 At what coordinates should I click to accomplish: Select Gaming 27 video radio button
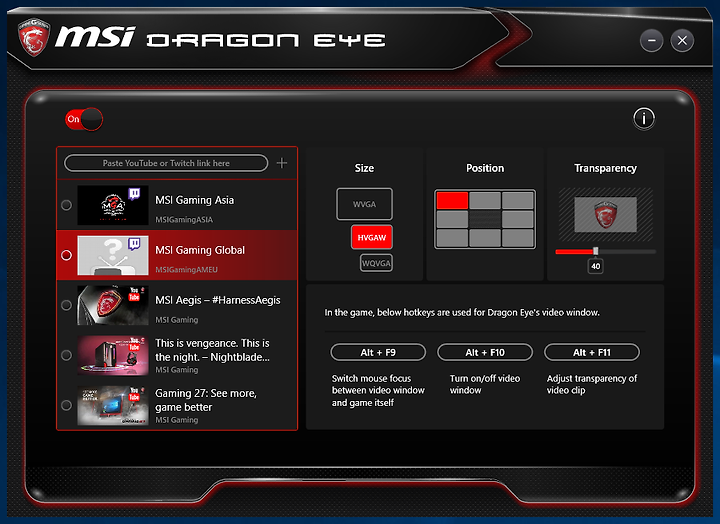click(x=67, y=406)
